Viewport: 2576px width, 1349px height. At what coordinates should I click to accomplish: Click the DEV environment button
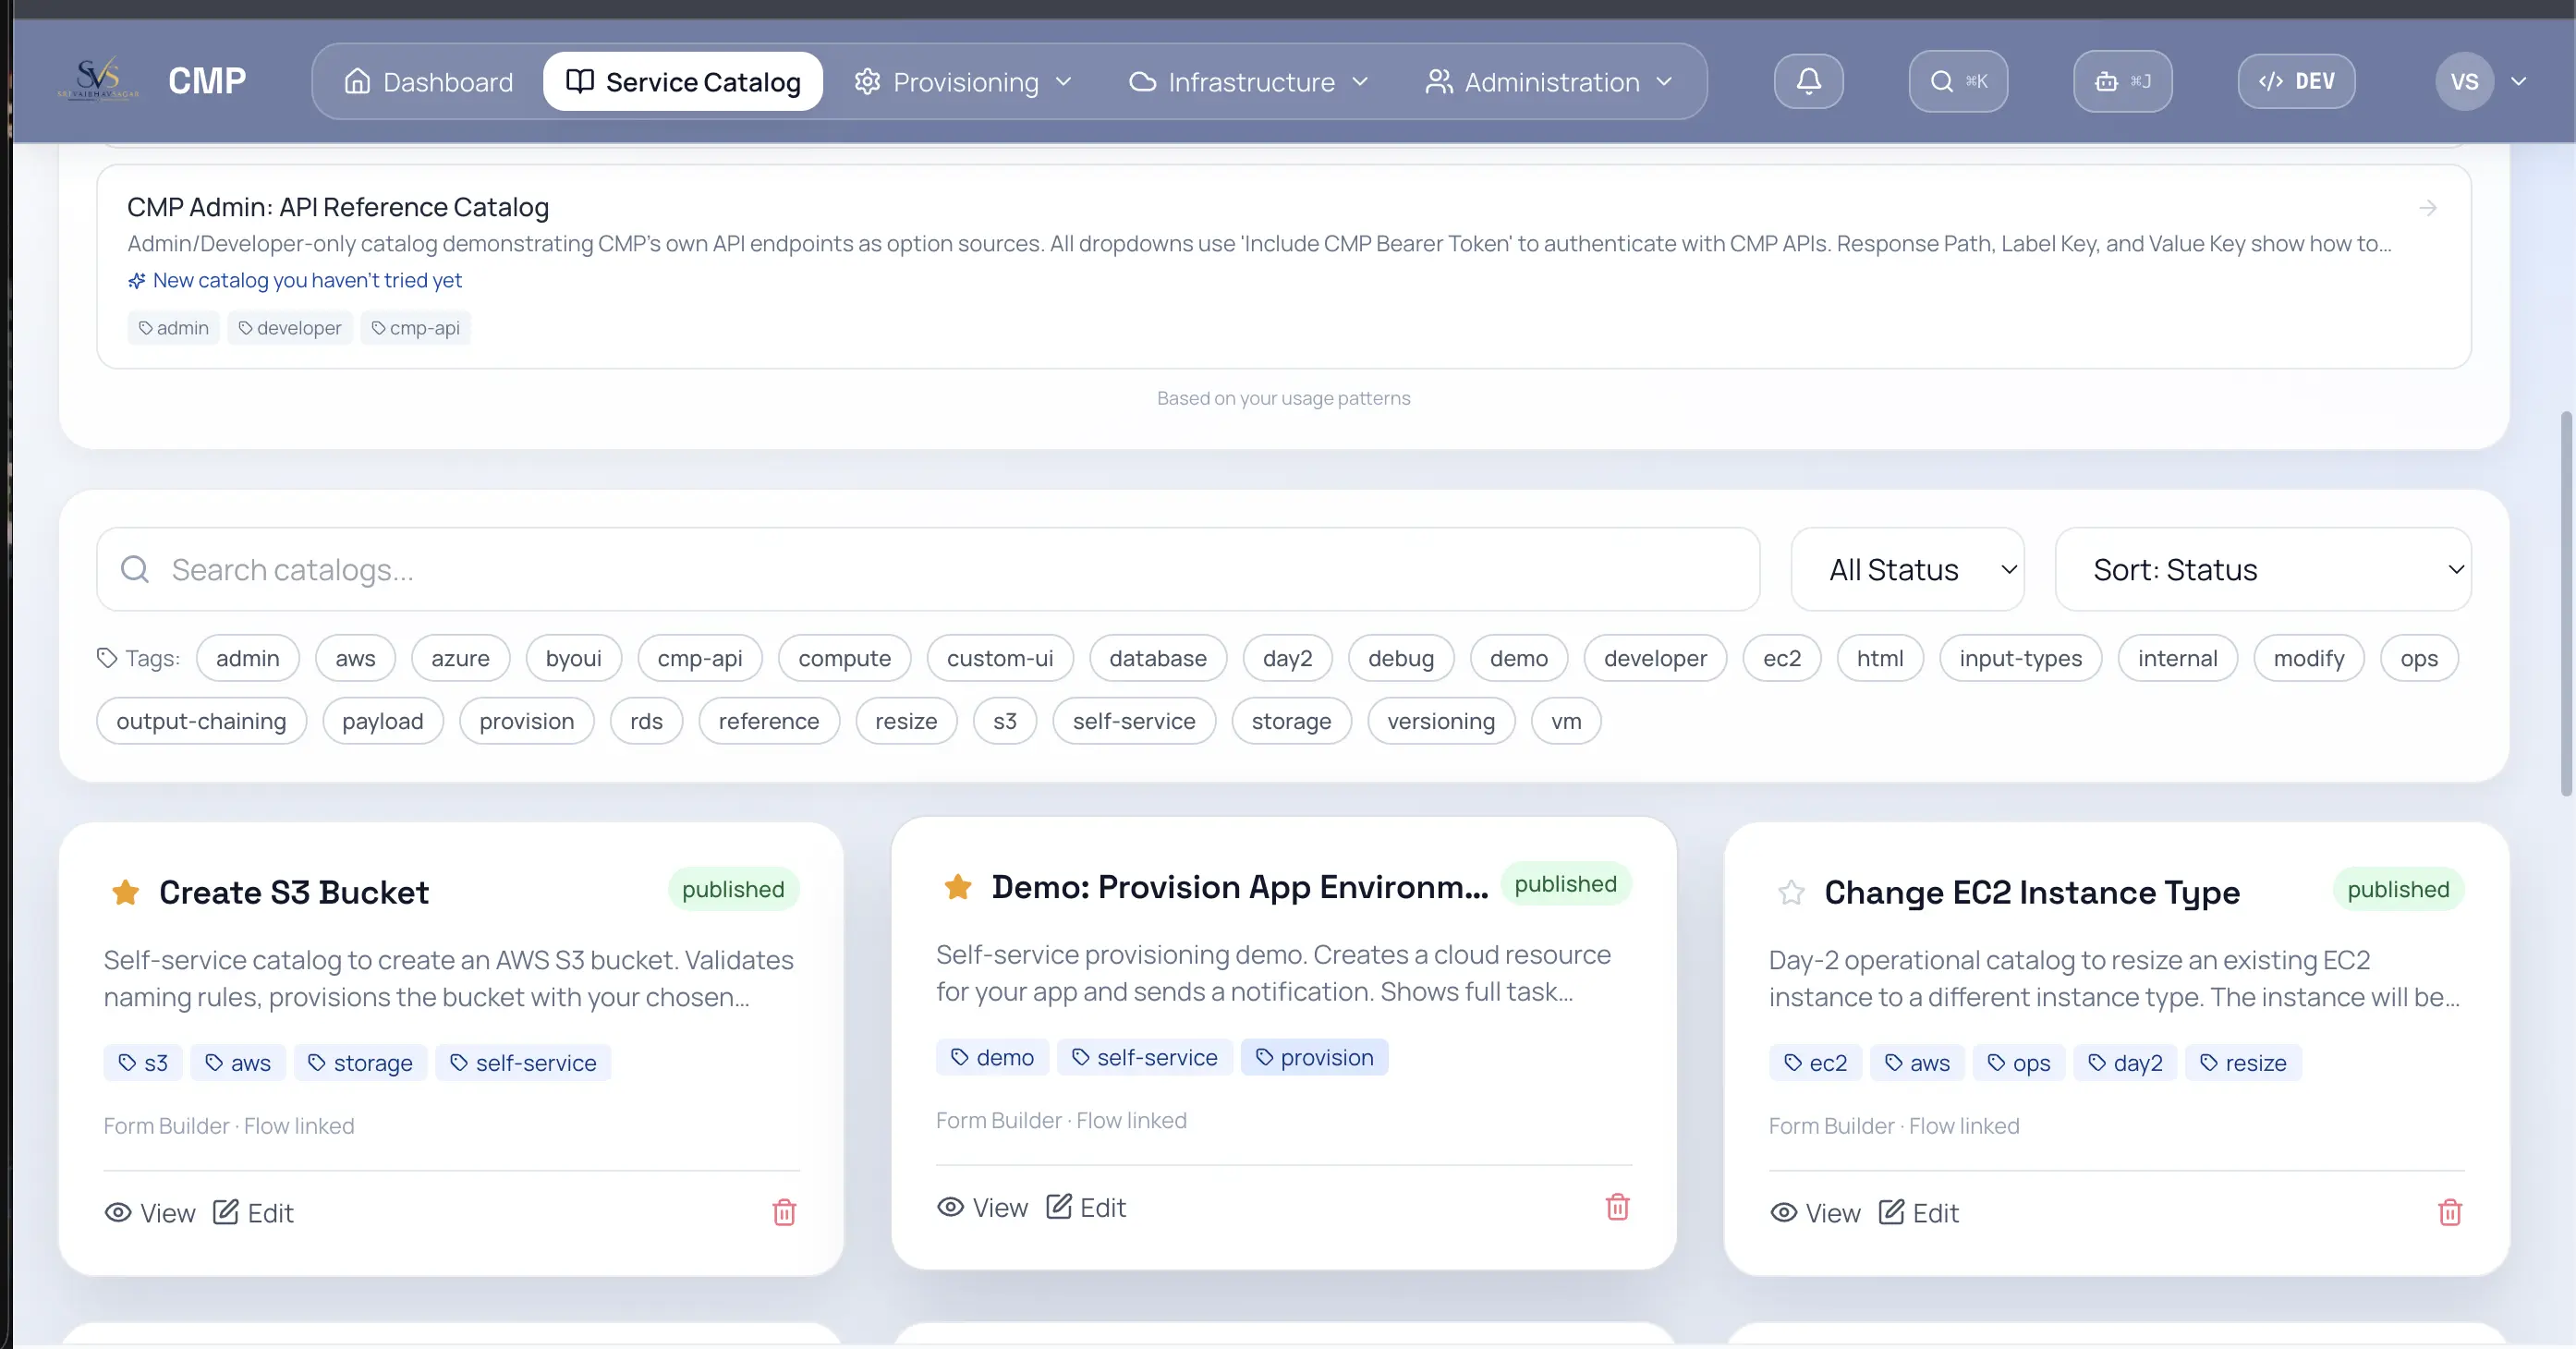pos(2296,81)
